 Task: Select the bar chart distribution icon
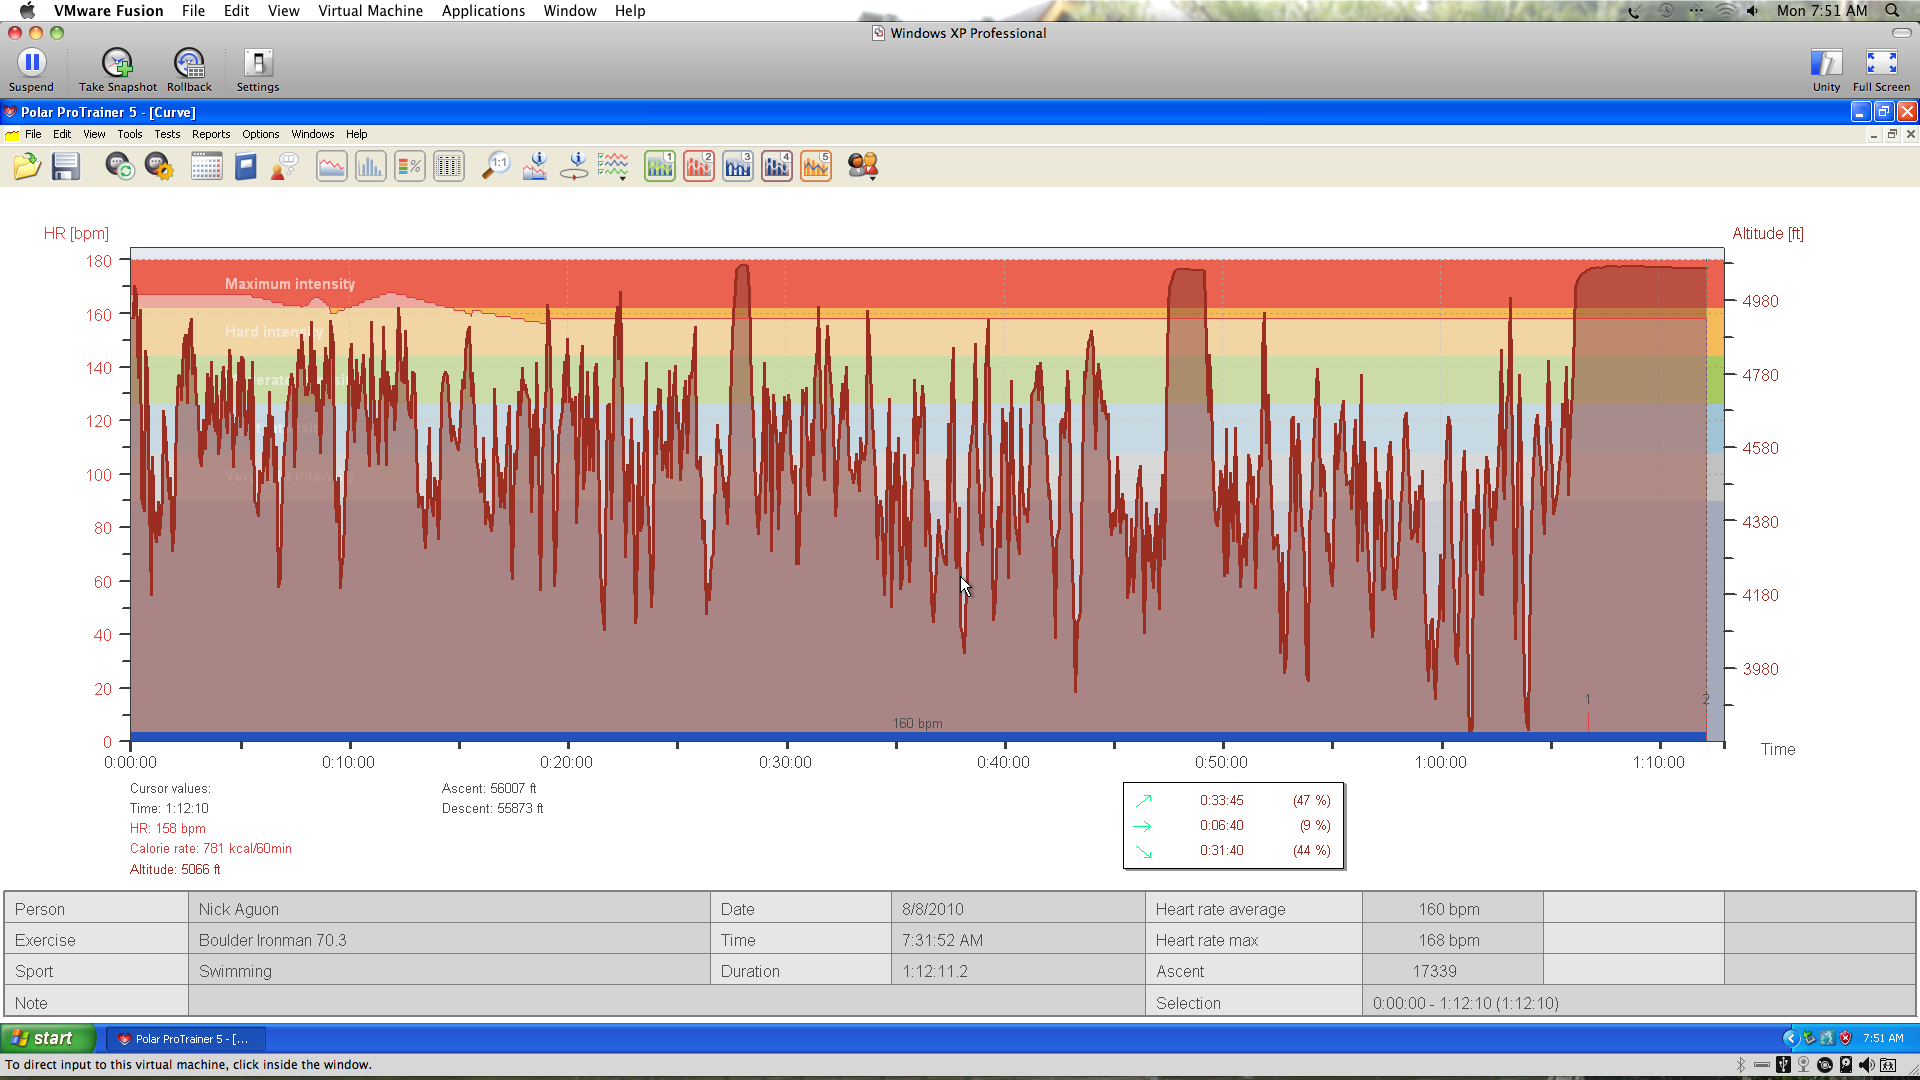tap(370, 166)
